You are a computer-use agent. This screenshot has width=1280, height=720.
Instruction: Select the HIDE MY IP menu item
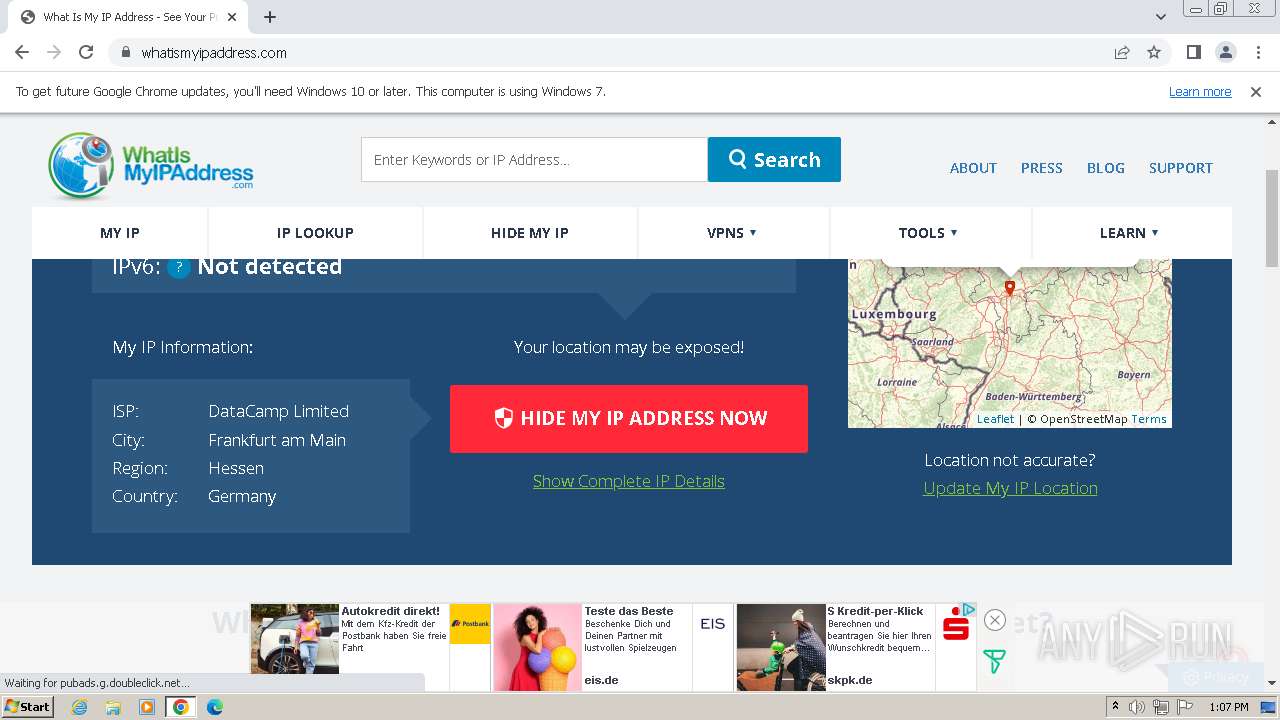click(x=530, y=233)
